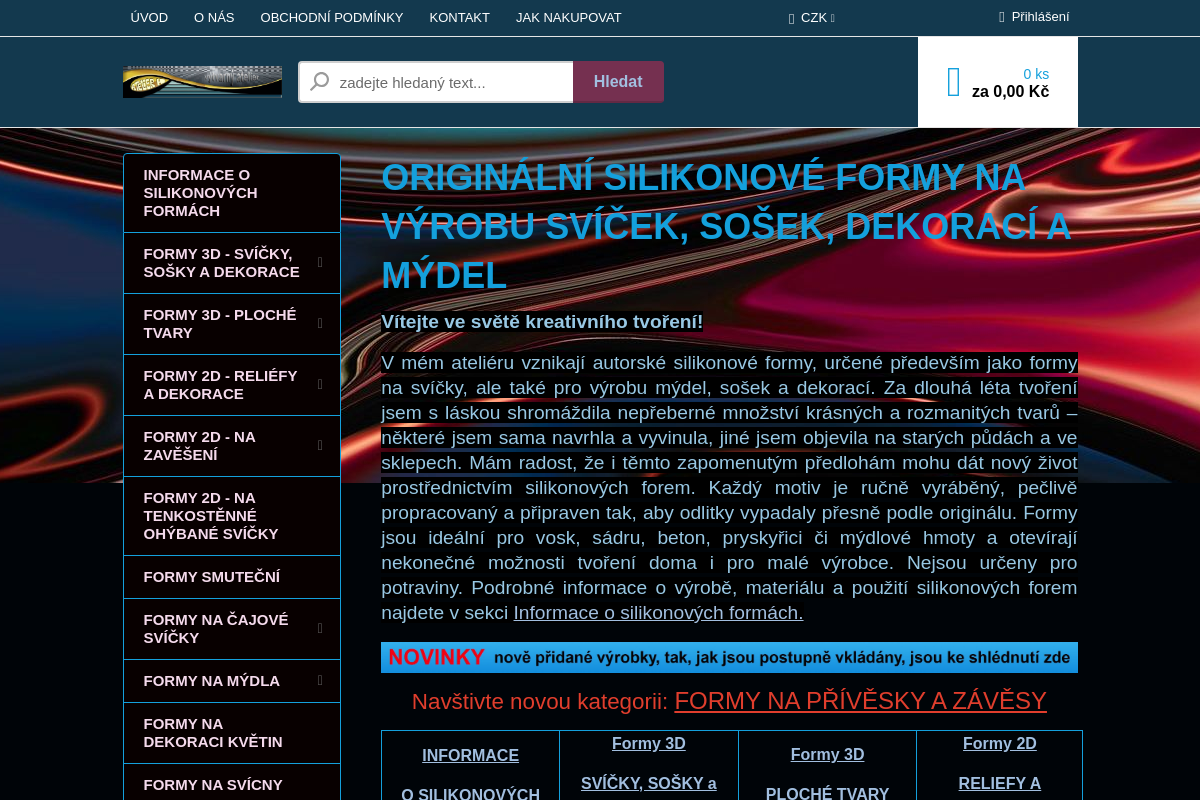Viewport: 1200px width, 800px height.
Task: Expand Formy 3D - Ploché tvary submenu
Action: pyautogui.click(x=320, y=324)
